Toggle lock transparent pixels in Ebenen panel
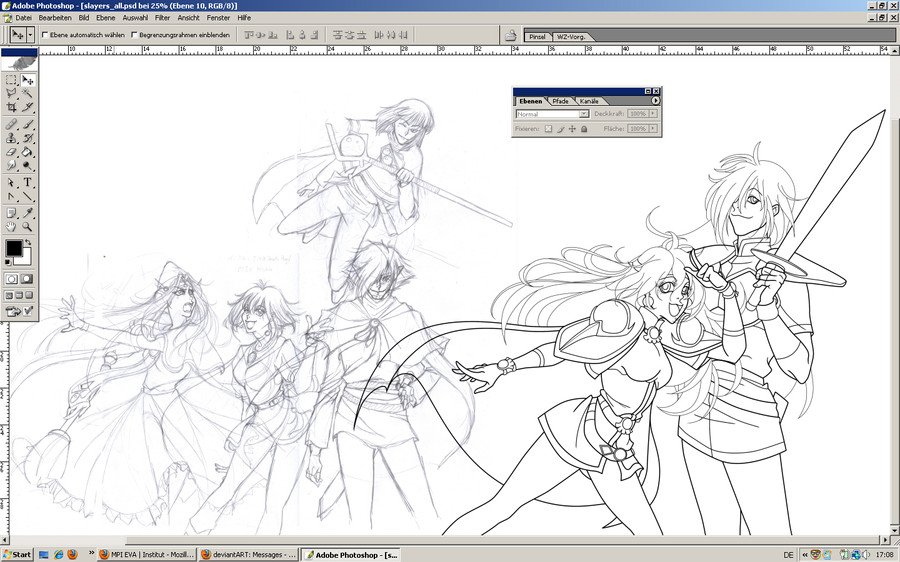The height and width of the screenshot is (562, 900). pos(548,129)
